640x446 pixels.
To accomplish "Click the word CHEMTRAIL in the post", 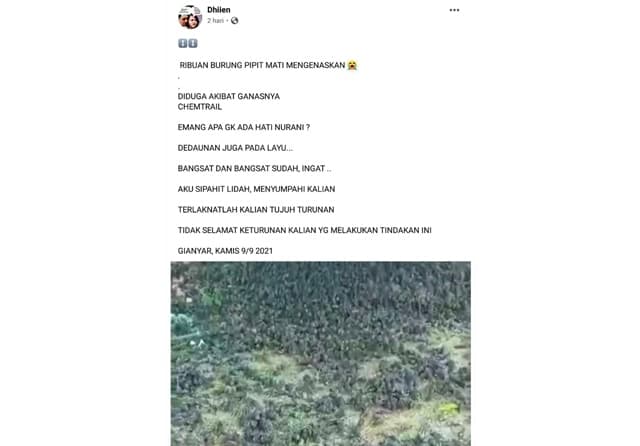I will click(200, 107).
